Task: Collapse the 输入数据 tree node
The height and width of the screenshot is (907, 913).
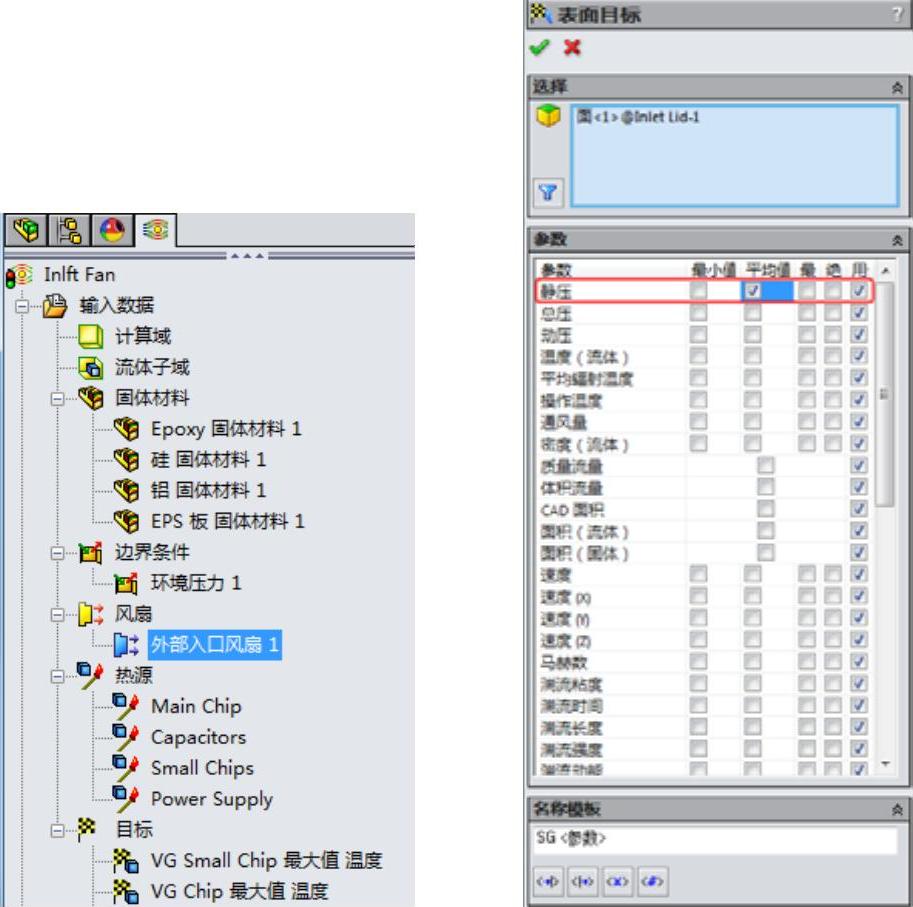Action: [22, 306]
